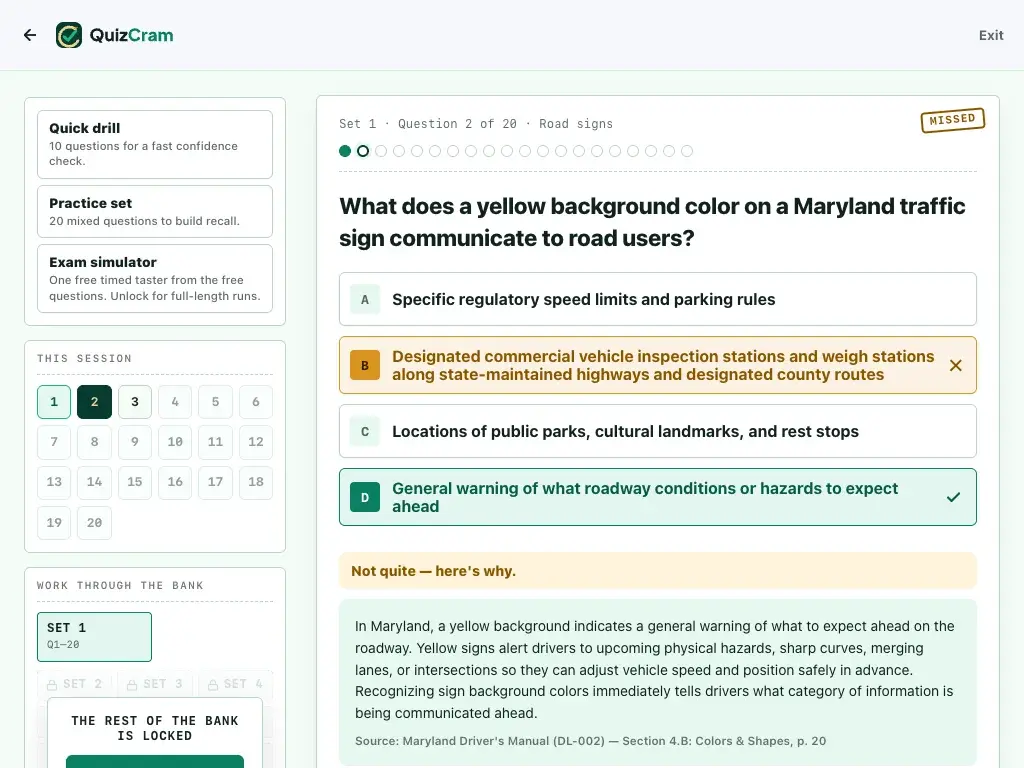Click the A letter badge
The height and width of the screenshot is (768, 1024).
365,299
